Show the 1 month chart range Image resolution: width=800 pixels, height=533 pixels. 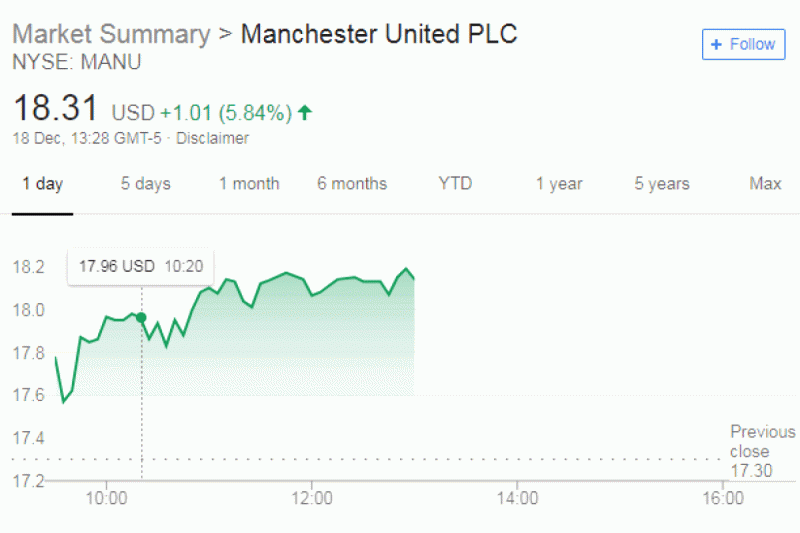coord(249,184)
